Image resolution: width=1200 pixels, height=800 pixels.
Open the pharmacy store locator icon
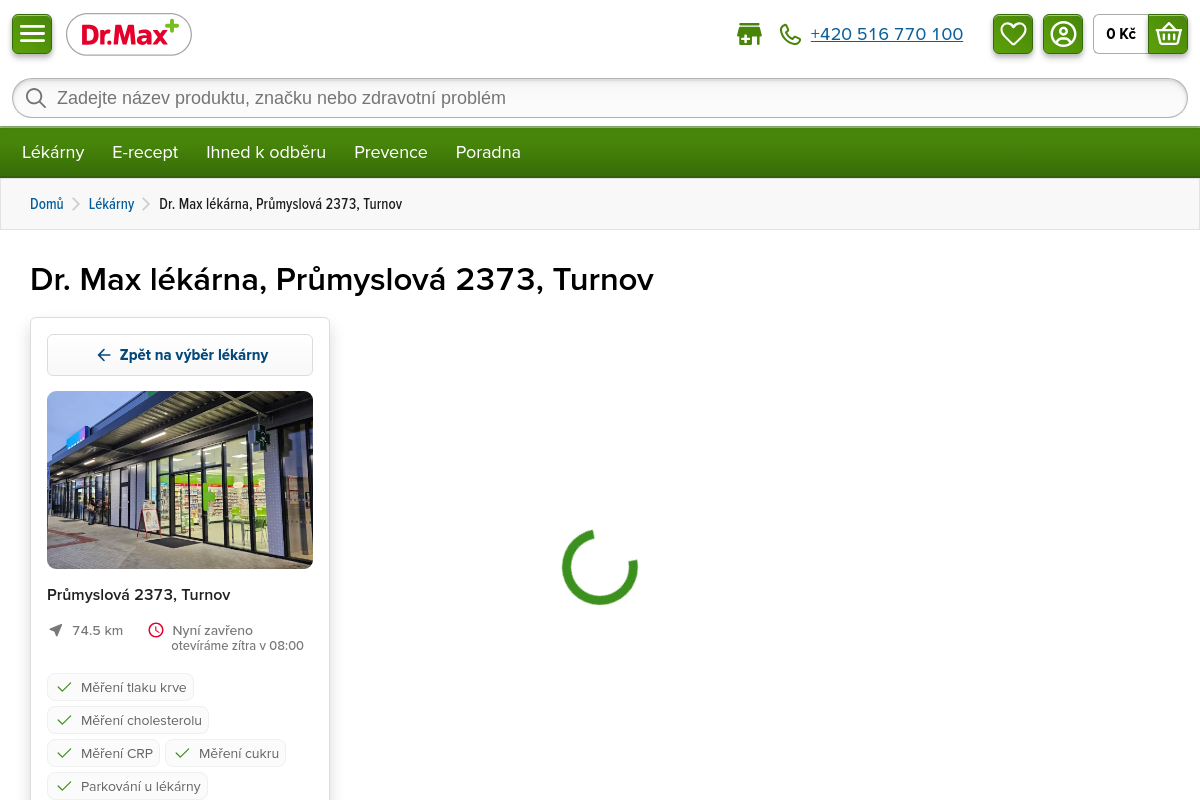[749, 35]
